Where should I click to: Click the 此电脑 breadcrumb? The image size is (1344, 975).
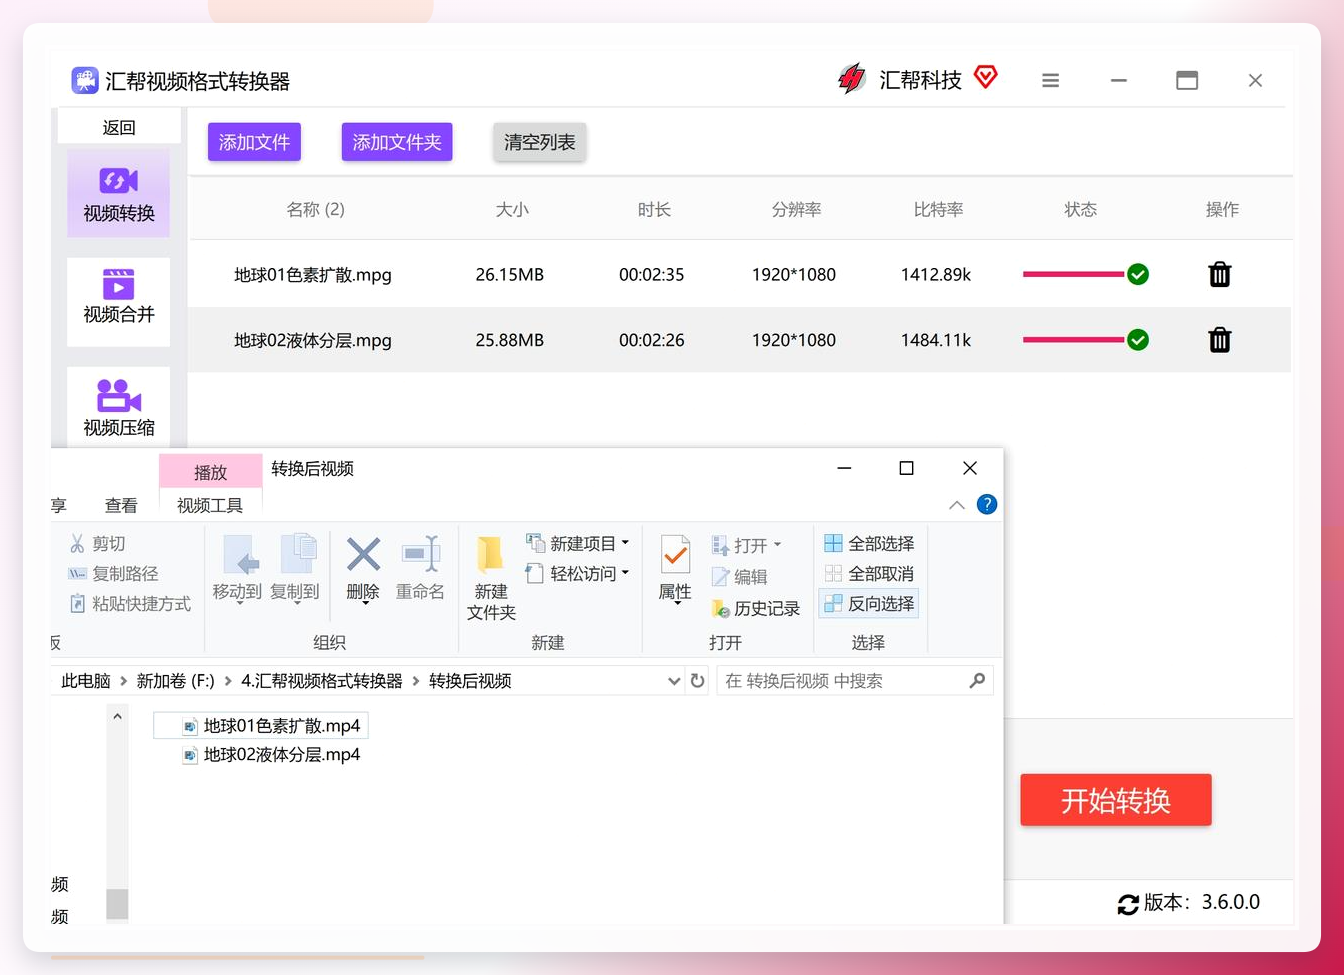click(x=86, y=681)
